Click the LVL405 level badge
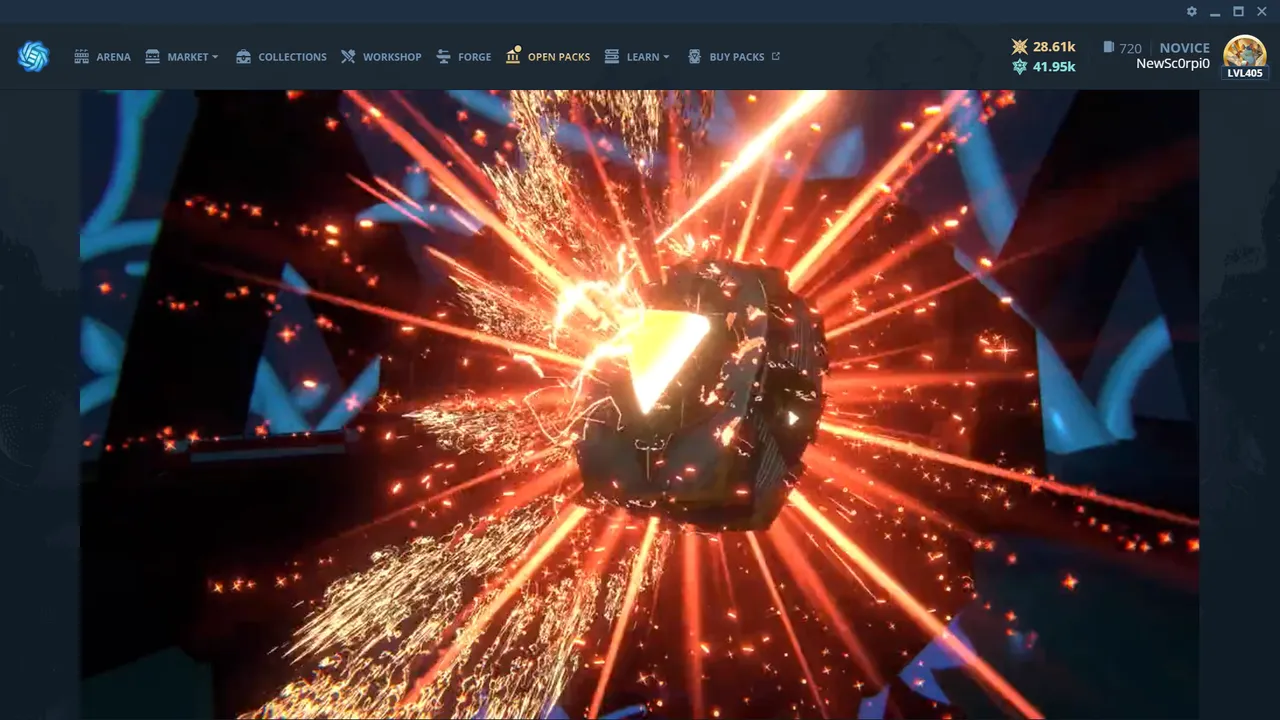The width and height of the screenshot is (1280, 720). pos(1245,73)
